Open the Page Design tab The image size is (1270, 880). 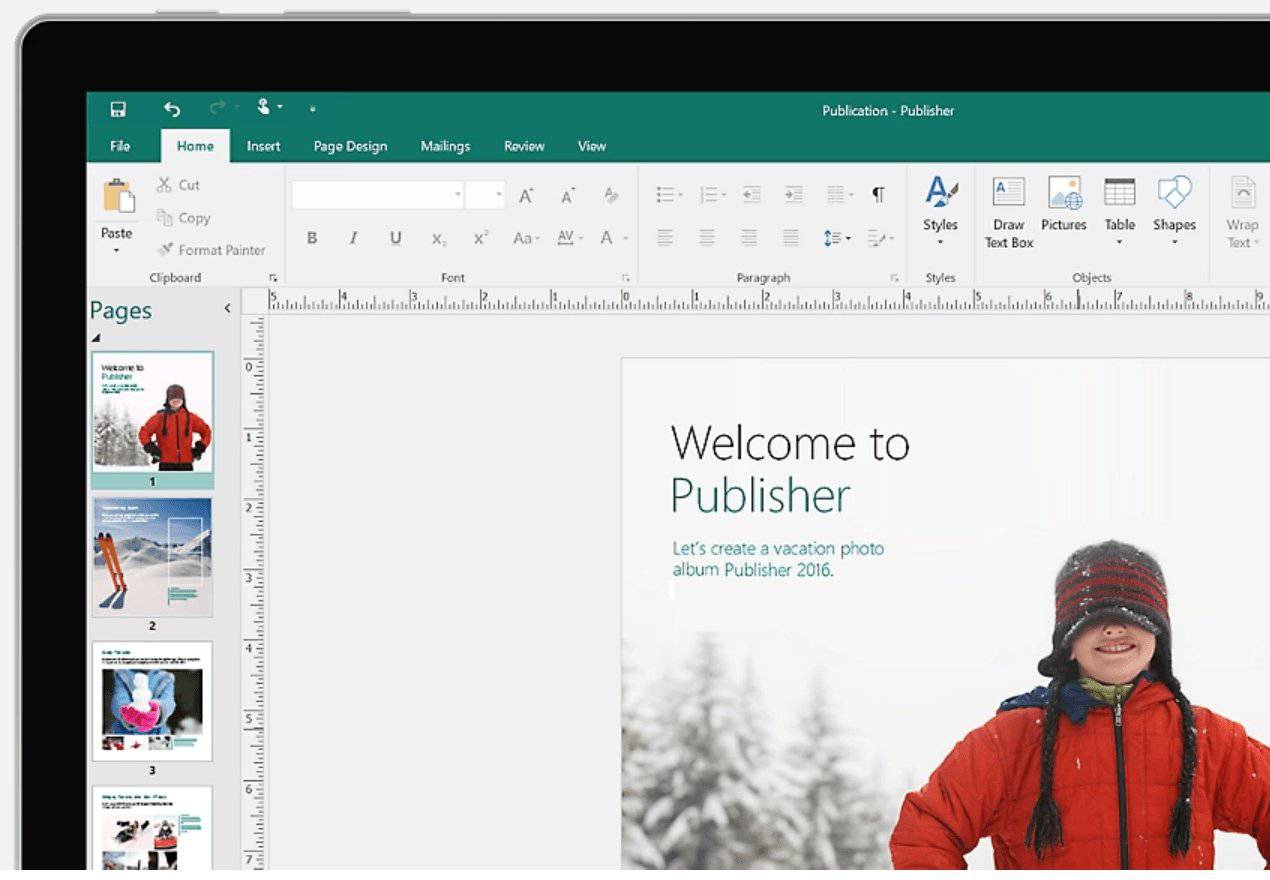pyautogui.click(x=349, y=145)
